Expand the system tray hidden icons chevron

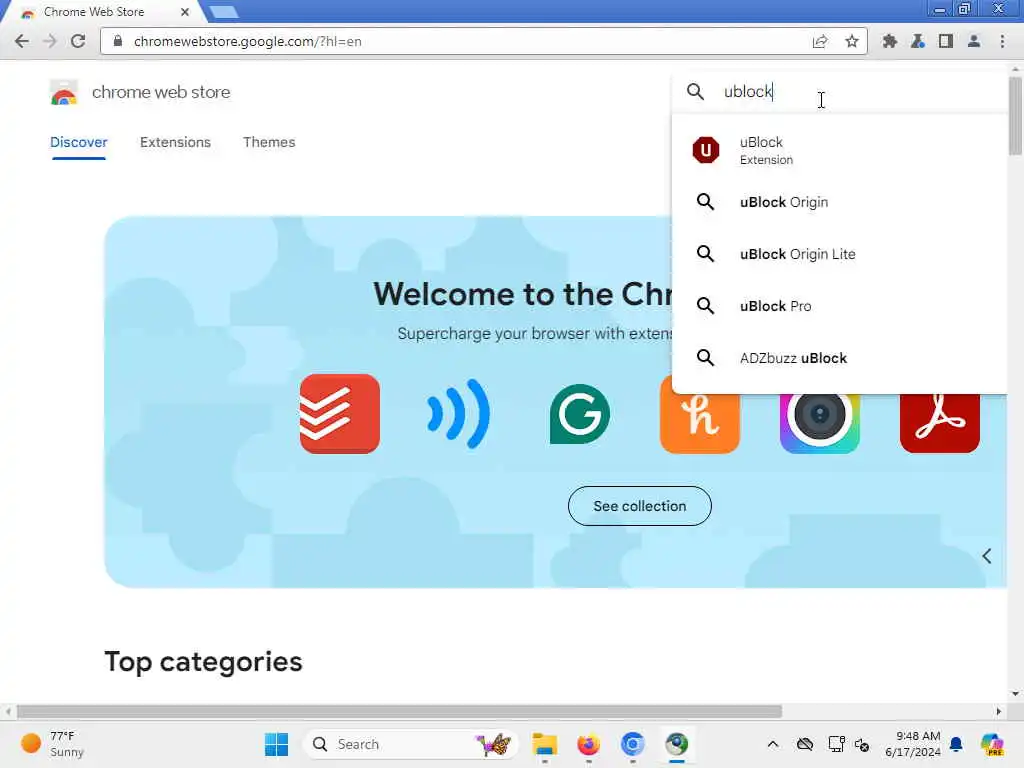click(773, 744)
